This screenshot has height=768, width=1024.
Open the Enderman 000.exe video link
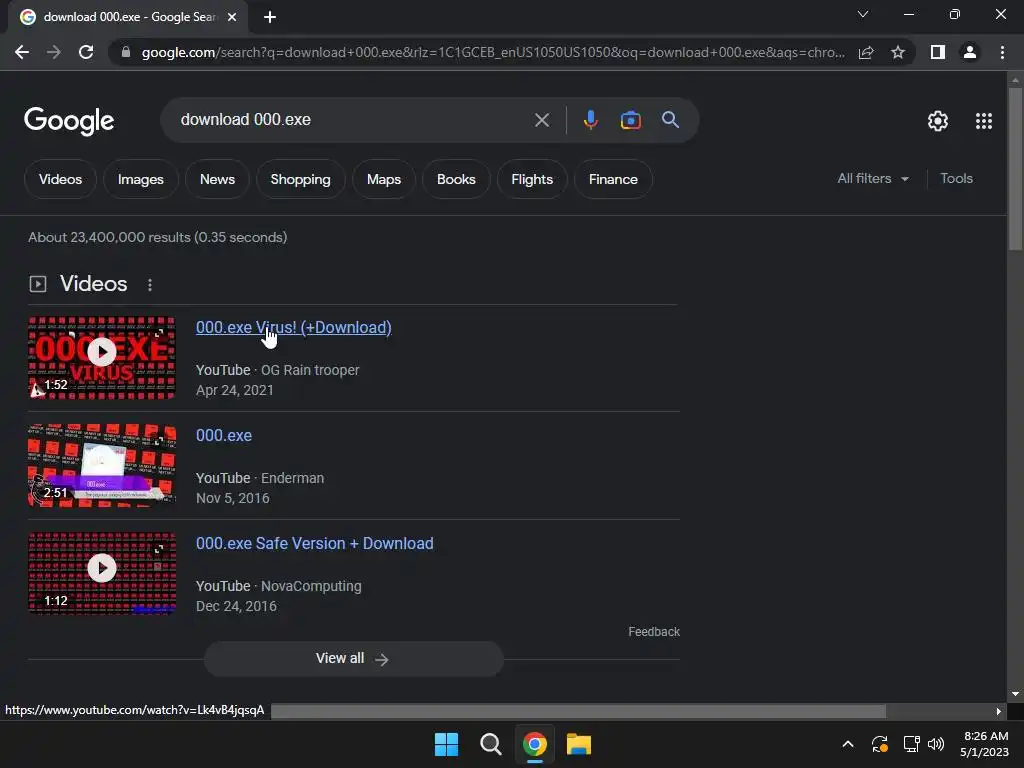[223, 436]
